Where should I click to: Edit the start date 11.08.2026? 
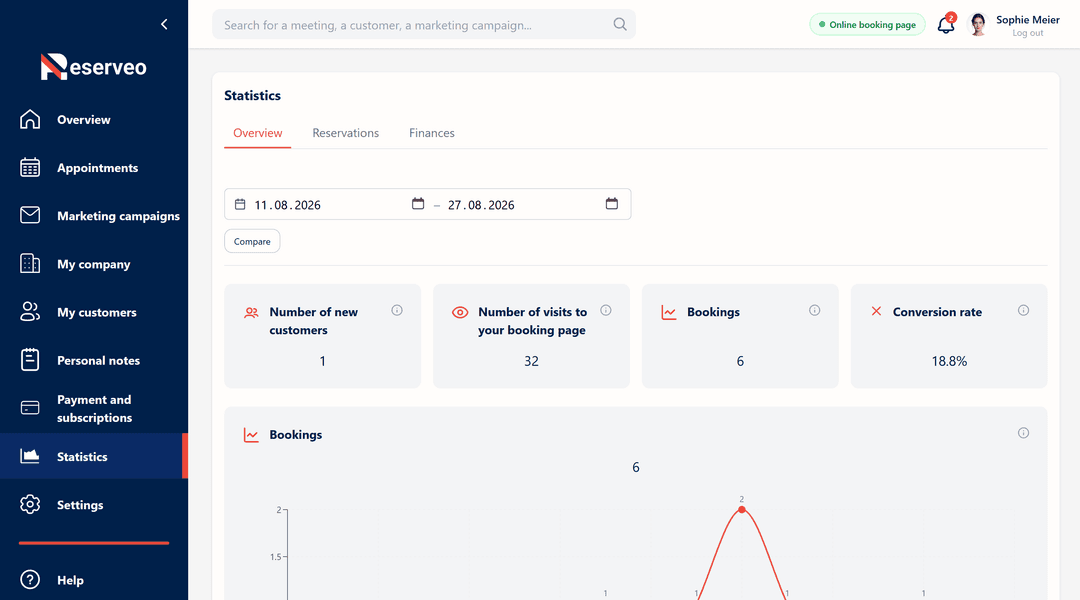click(287, 205)
